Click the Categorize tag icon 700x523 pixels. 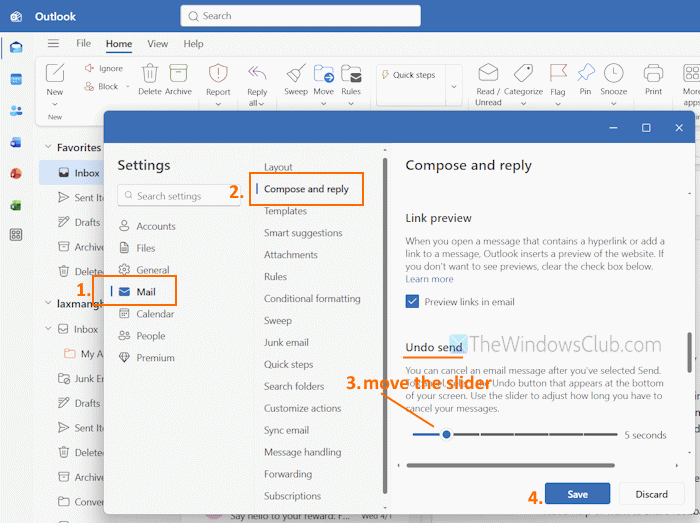tap(523, 73)
